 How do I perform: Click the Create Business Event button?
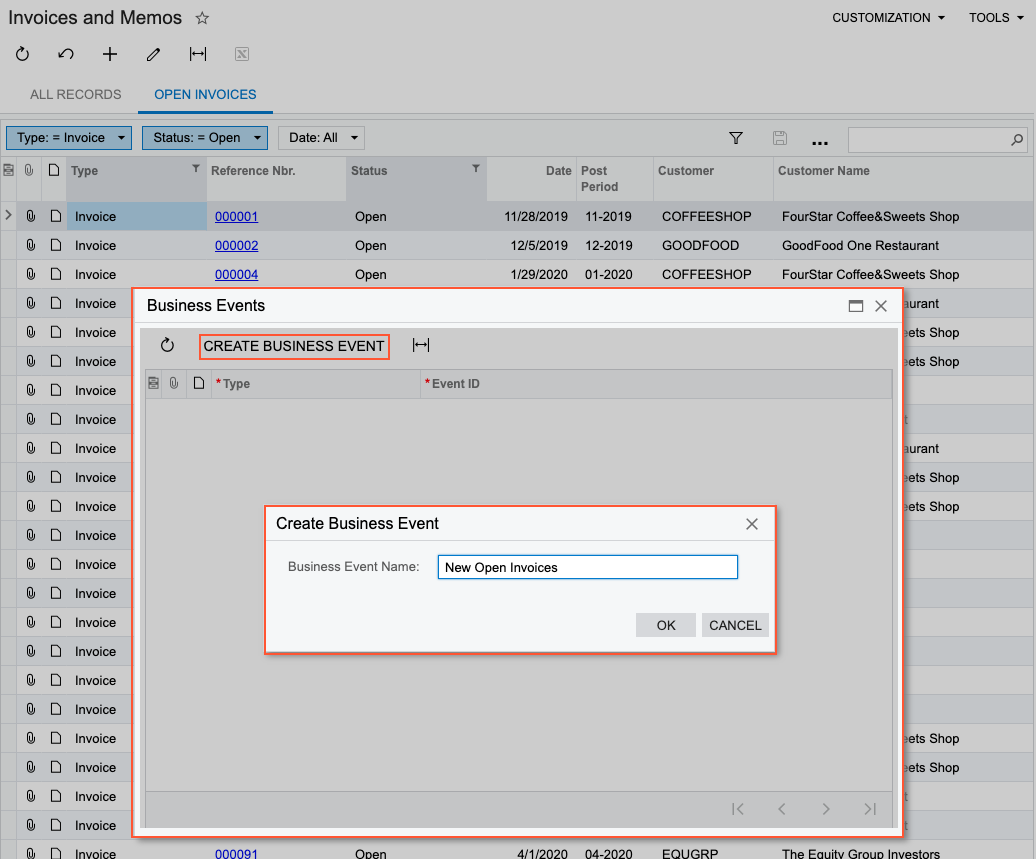294,346
